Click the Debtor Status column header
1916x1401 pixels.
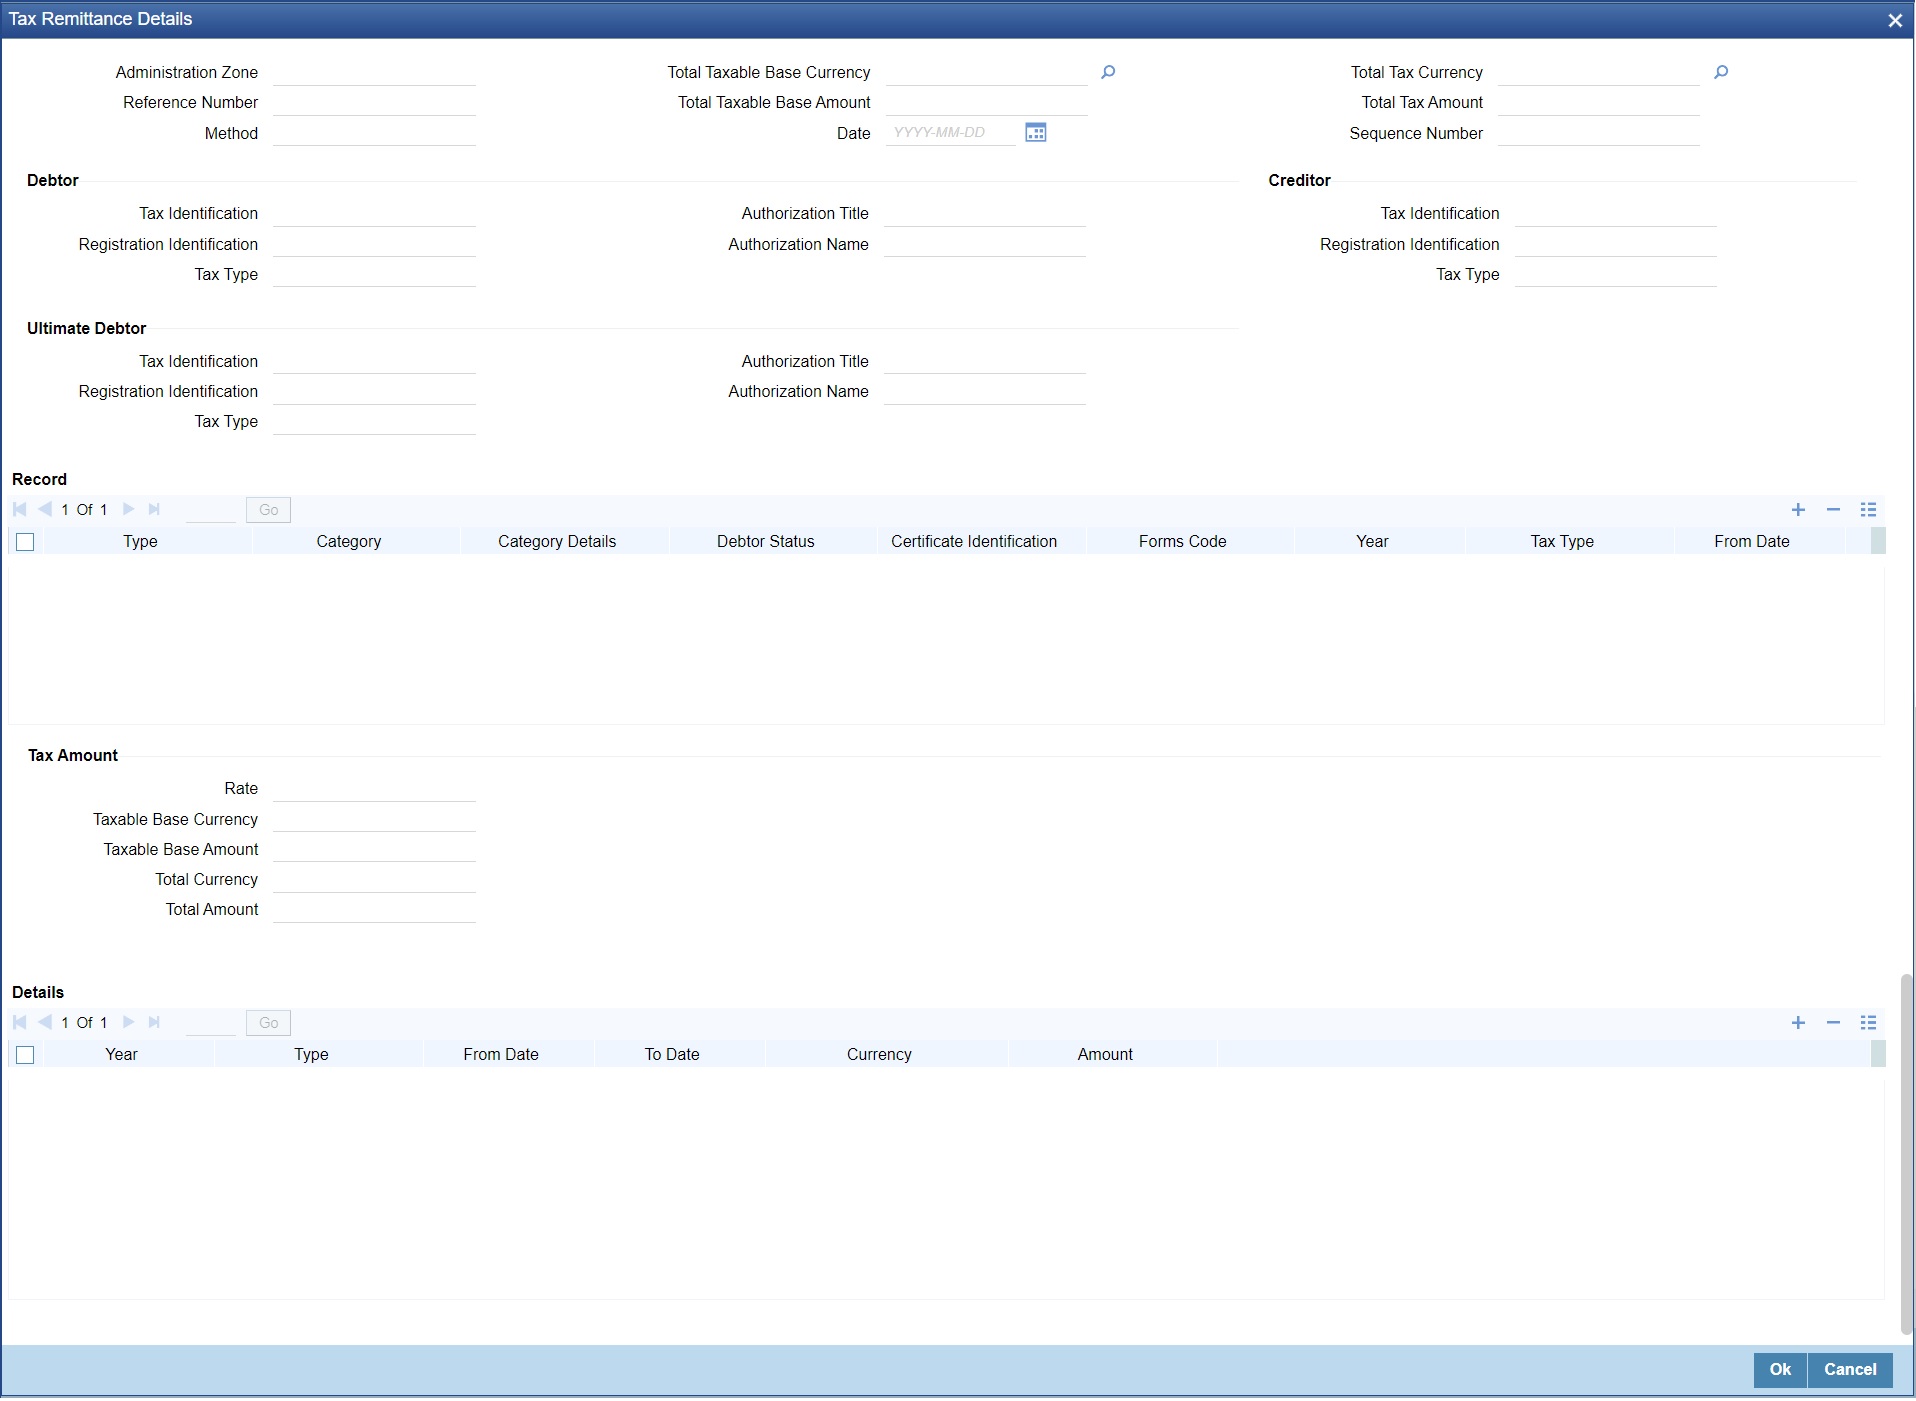[765, 541]
